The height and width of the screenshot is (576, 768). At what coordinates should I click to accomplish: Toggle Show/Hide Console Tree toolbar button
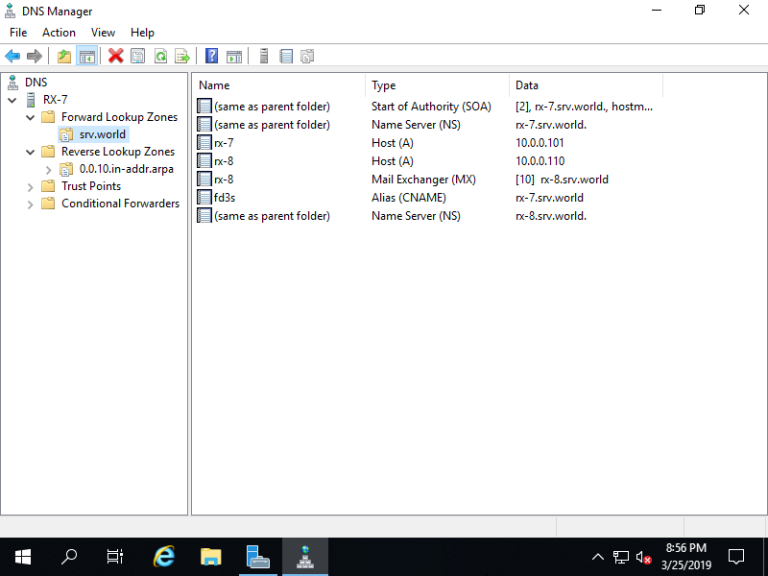click(x=87, y=56)
